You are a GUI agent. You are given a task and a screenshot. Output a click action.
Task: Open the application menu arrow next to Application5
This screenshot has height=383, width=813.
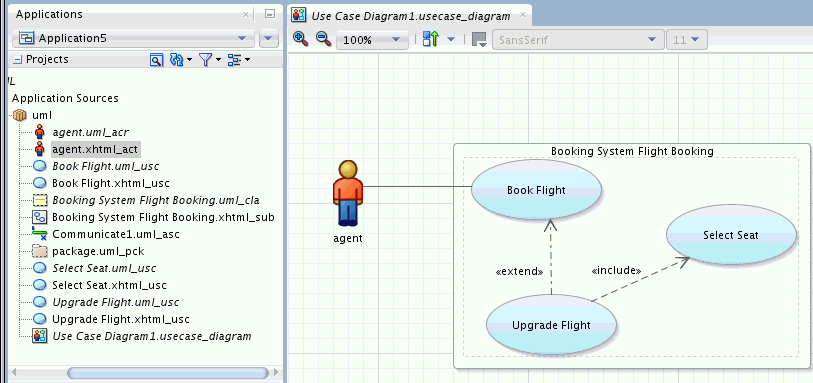(x=268, y=38)
